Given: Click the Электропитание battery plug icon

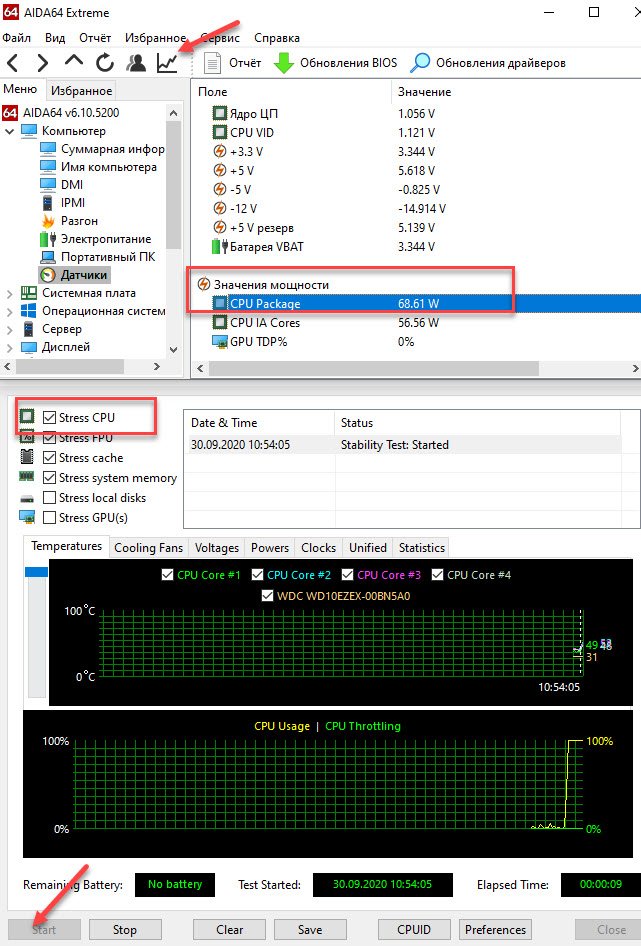Looking at the screenshot, I should pyautogui.click(x=48, y=239).
